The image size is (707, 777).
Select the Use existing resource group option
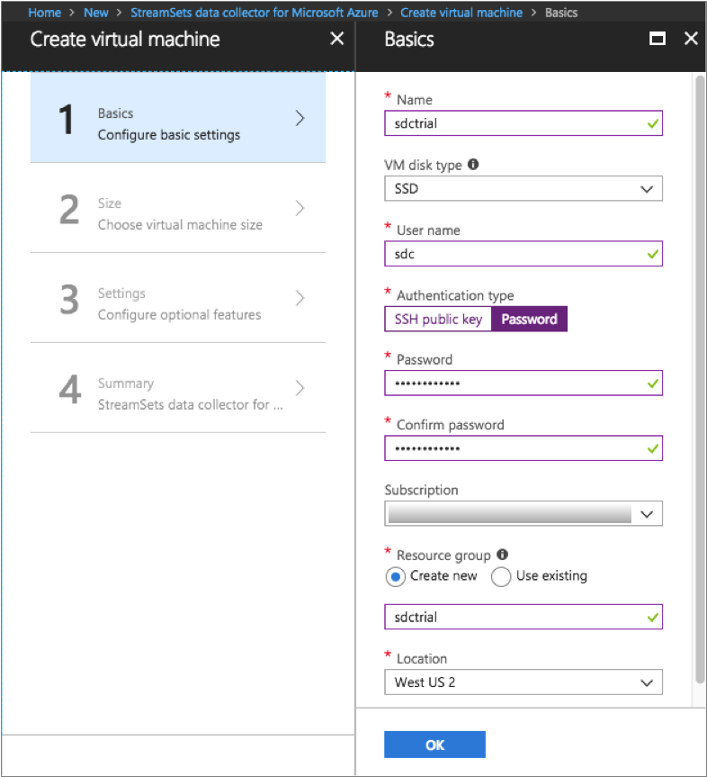point(501,577)
